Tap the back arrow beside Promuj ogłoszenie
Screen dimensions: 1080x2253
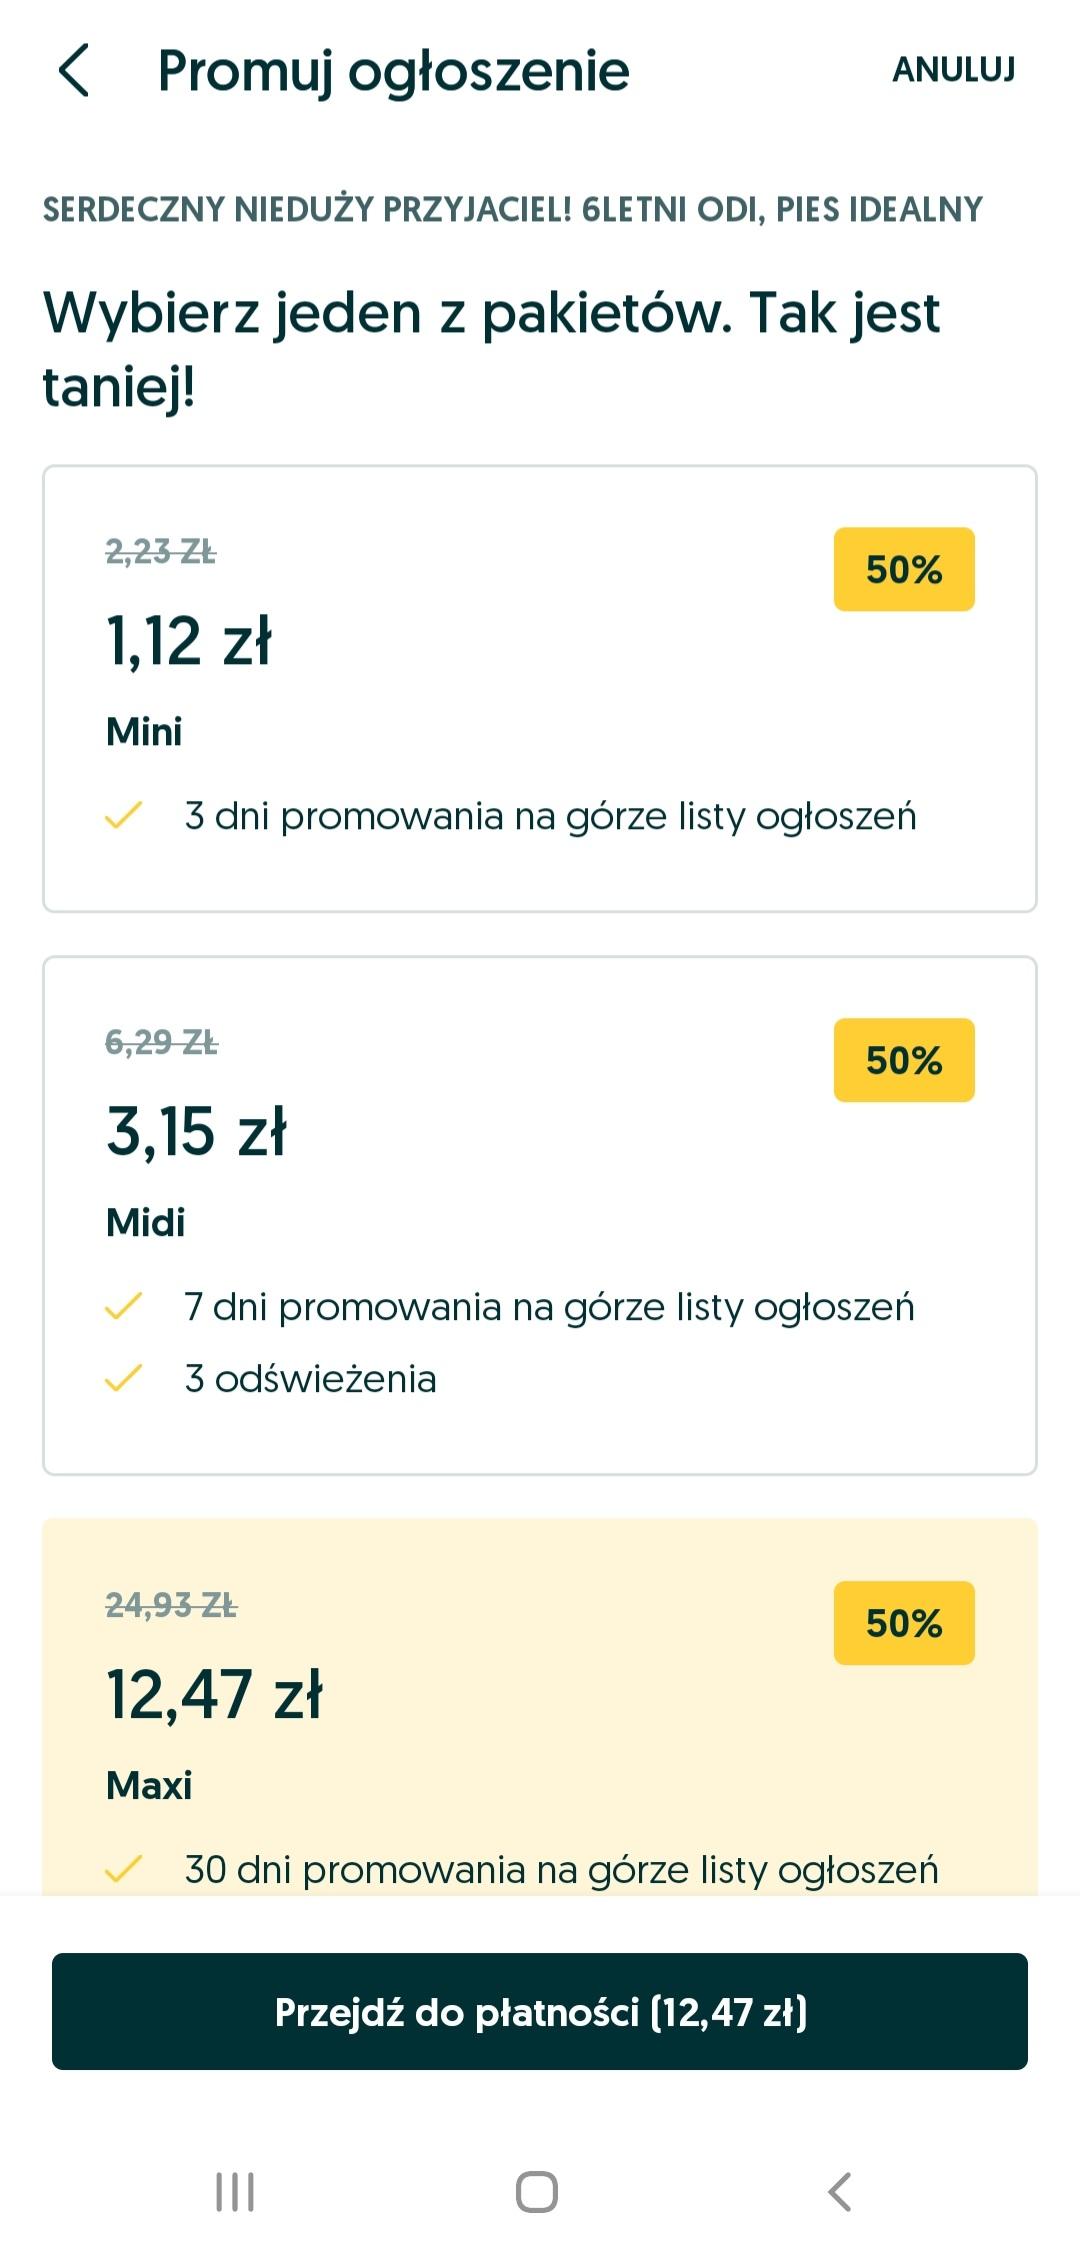[75, 71]
